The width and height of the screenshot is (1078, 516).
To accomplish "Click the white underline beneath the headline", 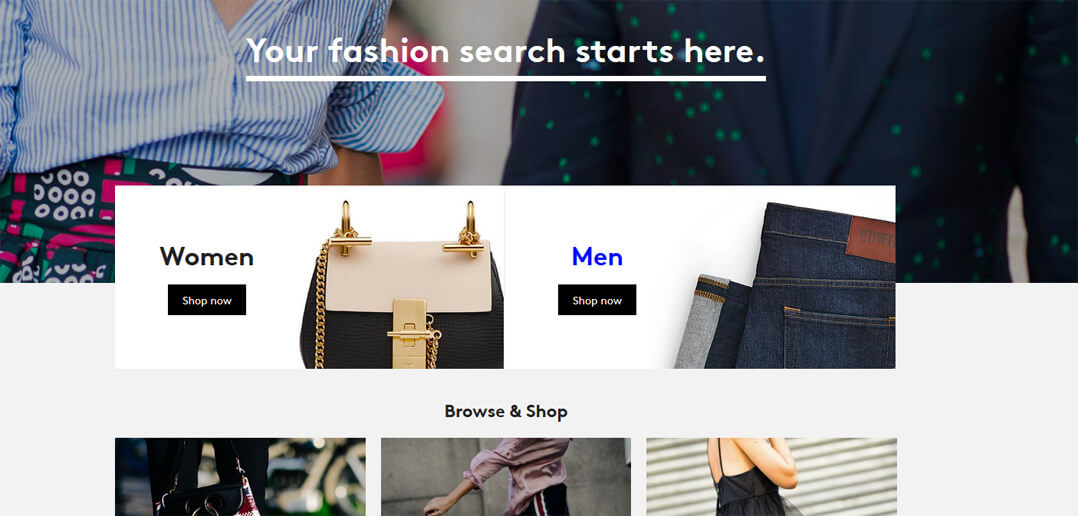I will (506, 78).
